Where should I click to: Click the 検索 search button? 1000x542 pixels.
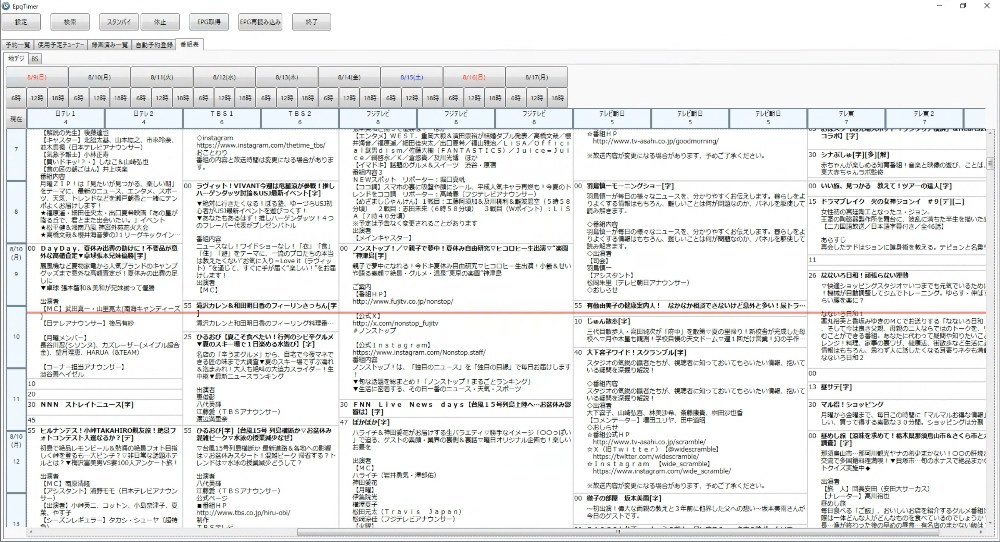[70, 22]
